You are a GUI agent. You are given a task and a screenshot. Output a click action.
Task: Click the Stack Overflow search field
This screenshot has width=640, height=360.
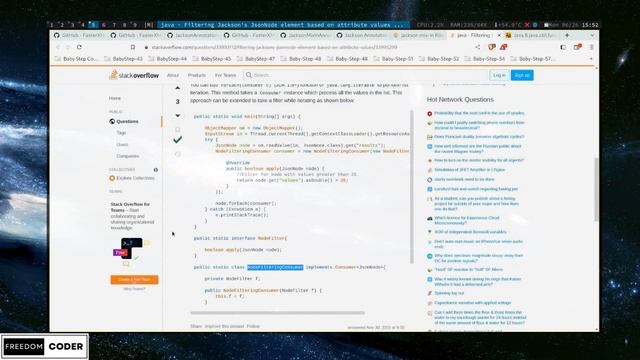click(365, 75)
